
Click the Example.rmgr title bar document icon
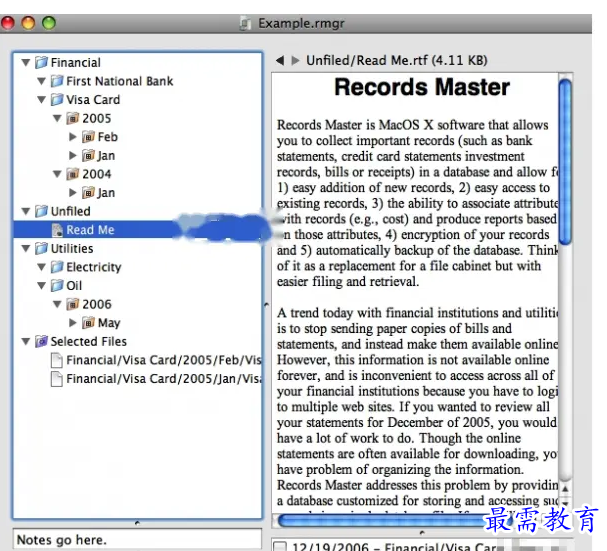coord(245,23)
